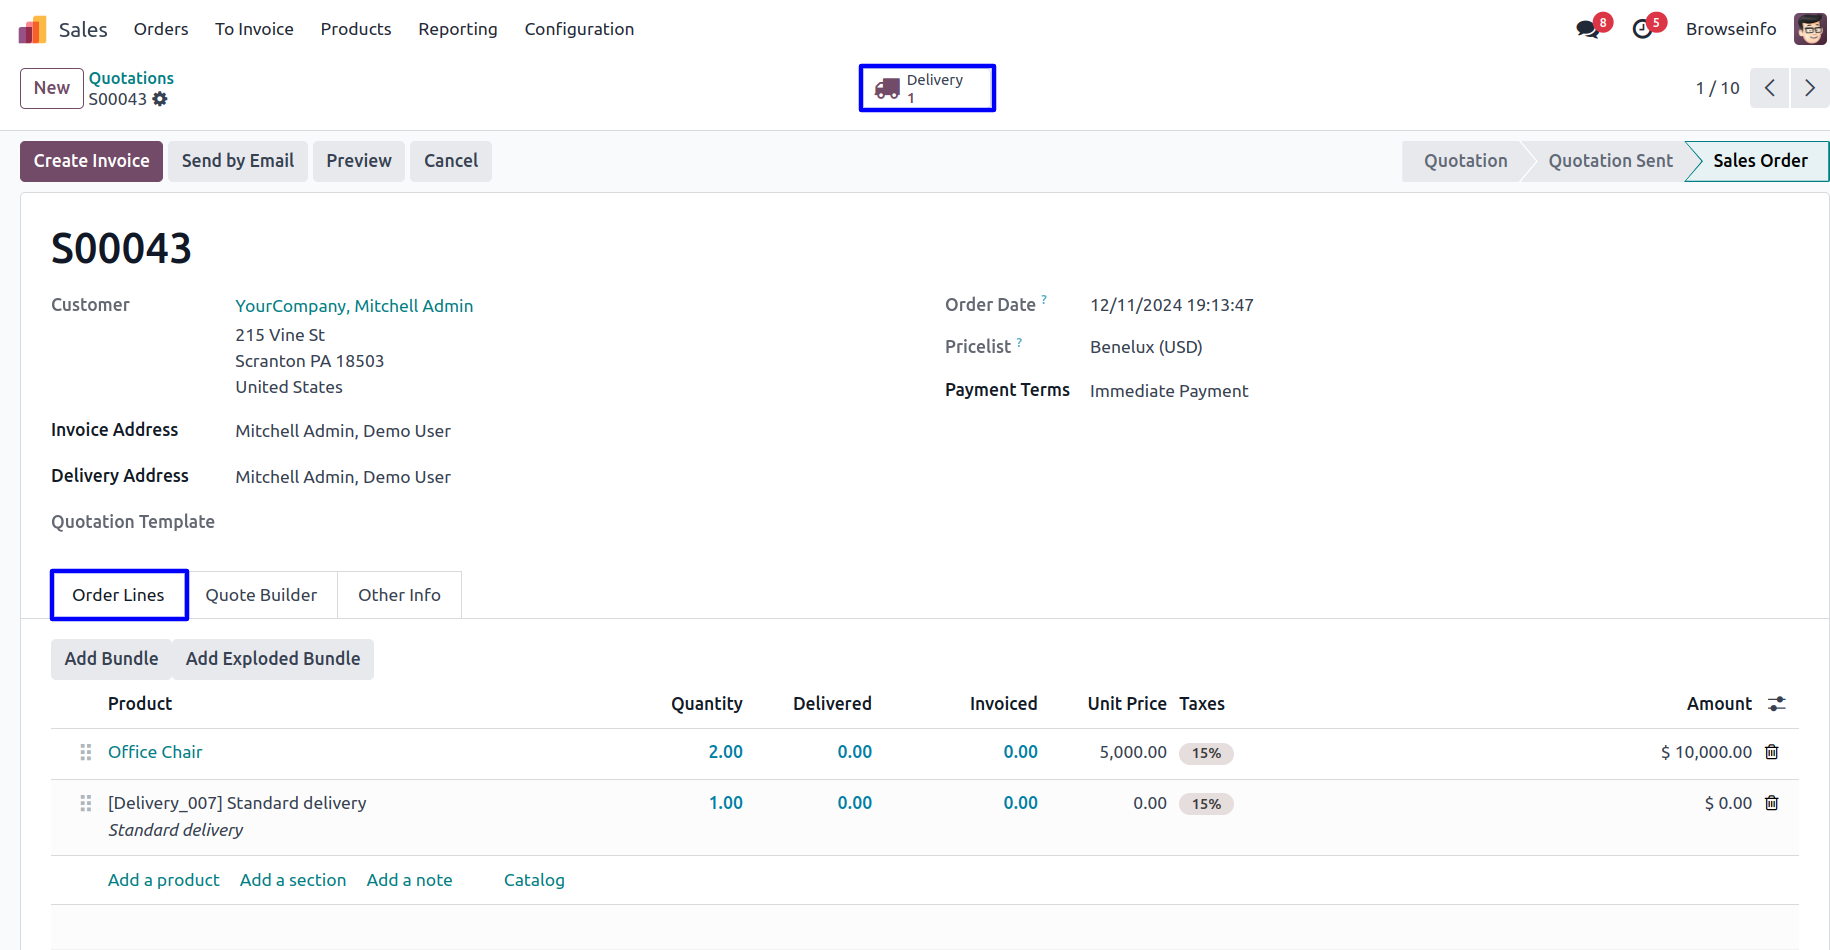Open the Reporting menu

pyautogui.click(x=457, y=29)
